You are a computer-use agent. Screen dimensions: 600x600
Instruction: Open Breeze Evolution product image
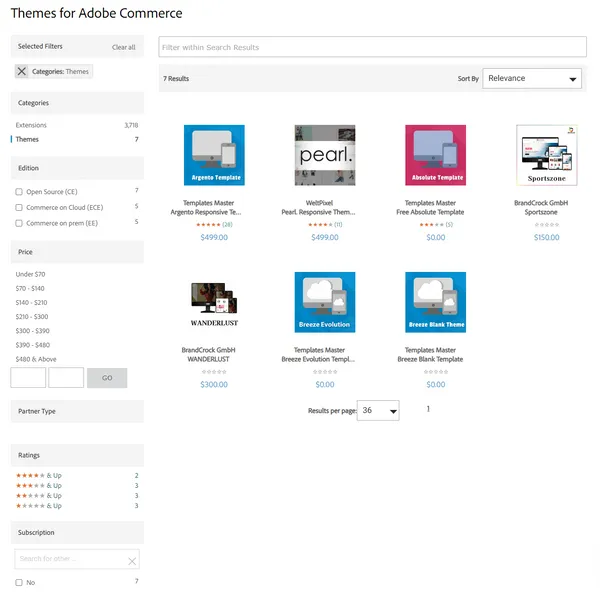click(325, 302)
